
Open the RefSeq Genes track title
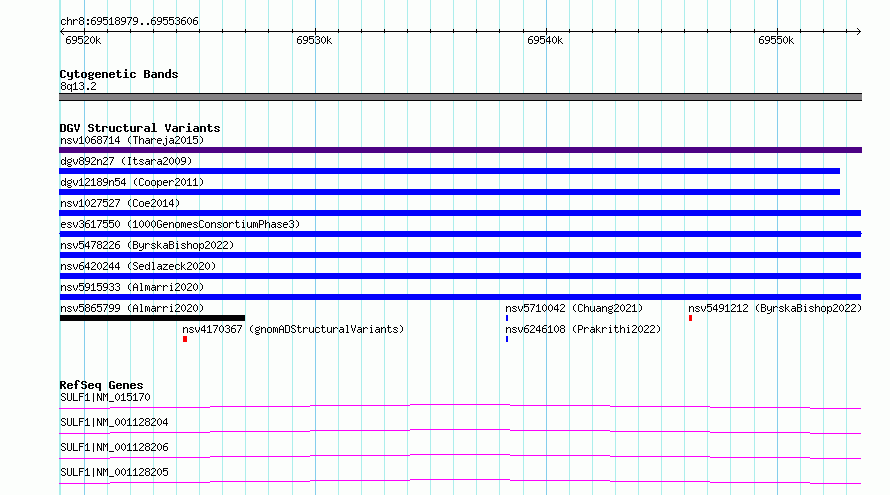101,385
